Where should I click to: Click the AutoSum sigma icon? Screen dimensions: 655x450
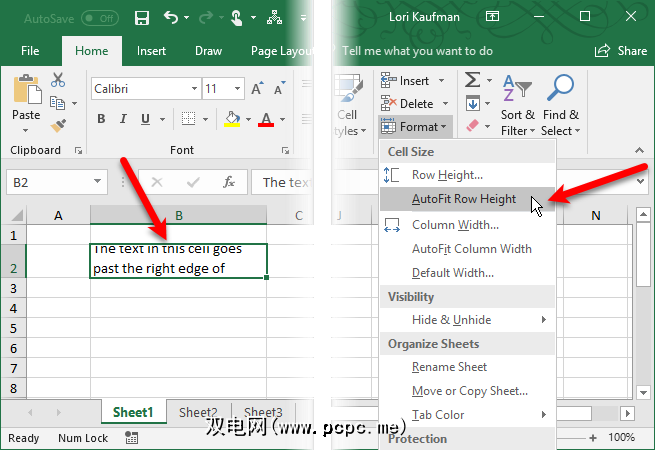point(473,81)
